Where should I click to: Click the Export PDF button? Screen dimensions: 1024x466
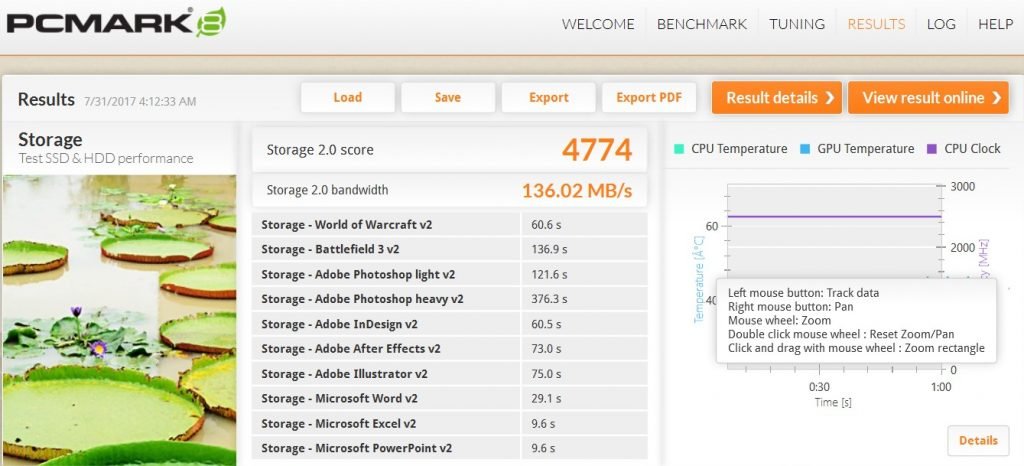click(x=649, y=97)
